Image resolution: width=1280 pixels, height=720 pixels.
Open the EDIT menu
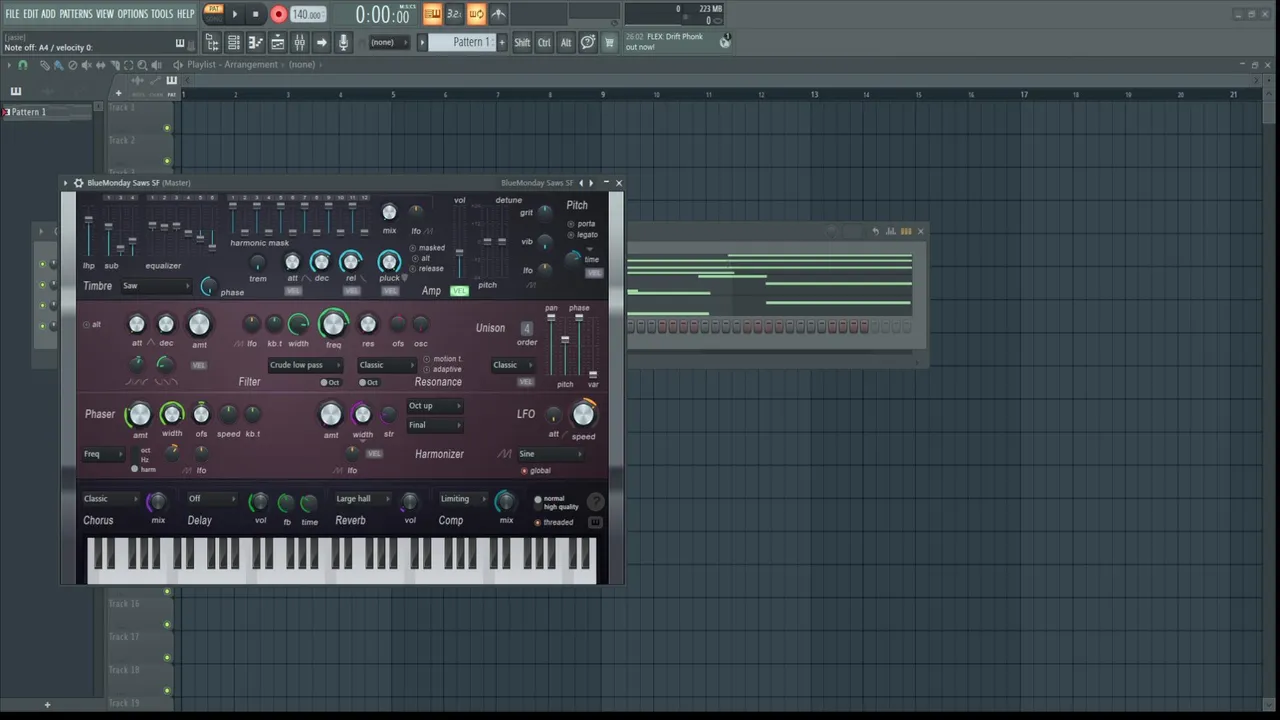(x=30, y=14)
